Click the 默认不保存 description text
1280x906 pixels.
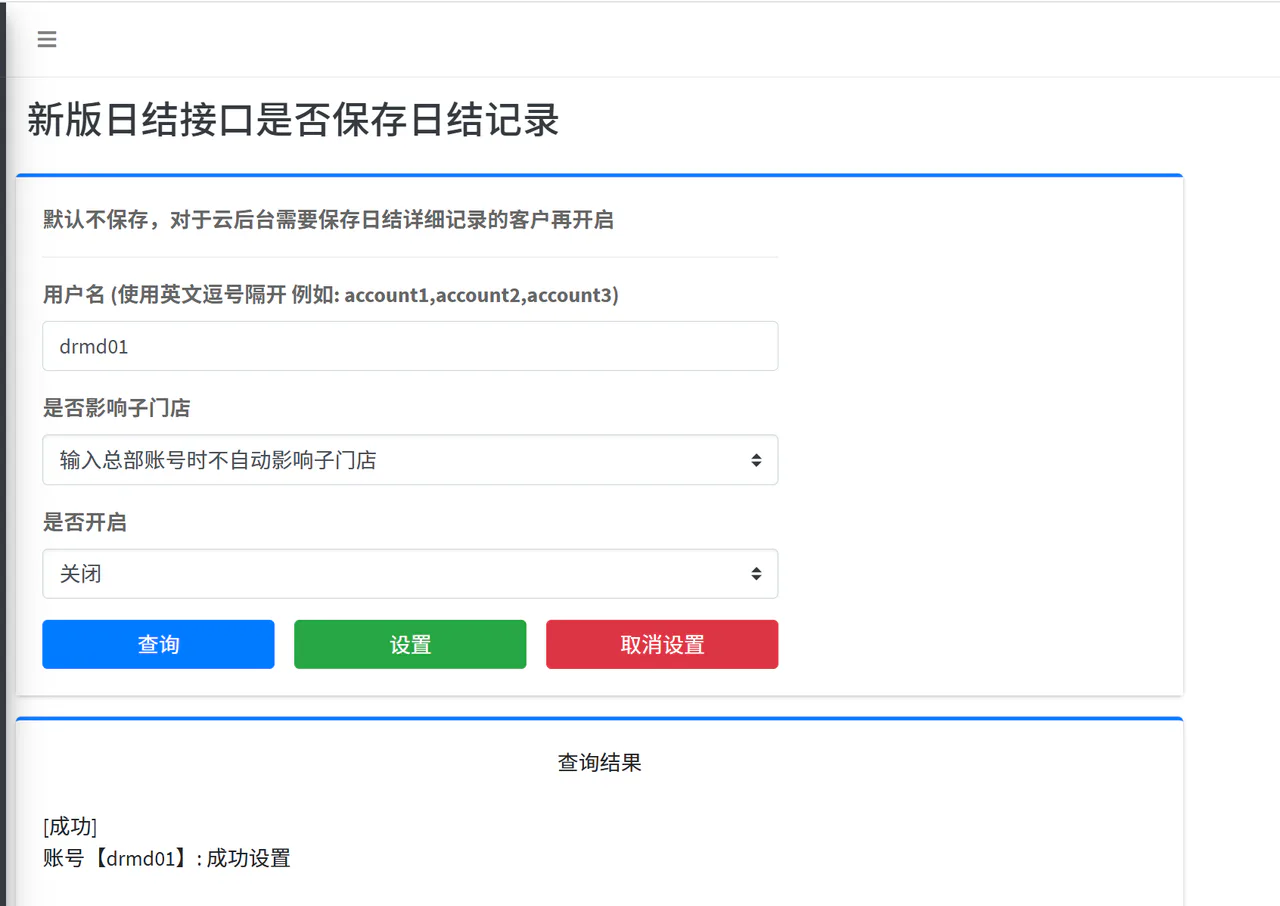point(328,220)
